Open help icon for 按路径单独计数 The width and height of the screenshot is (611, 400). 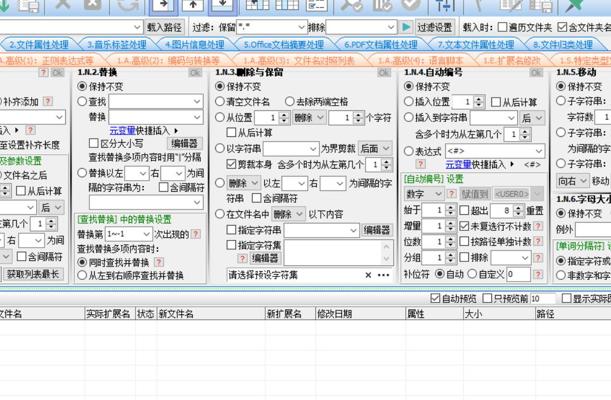pos(538,241)
